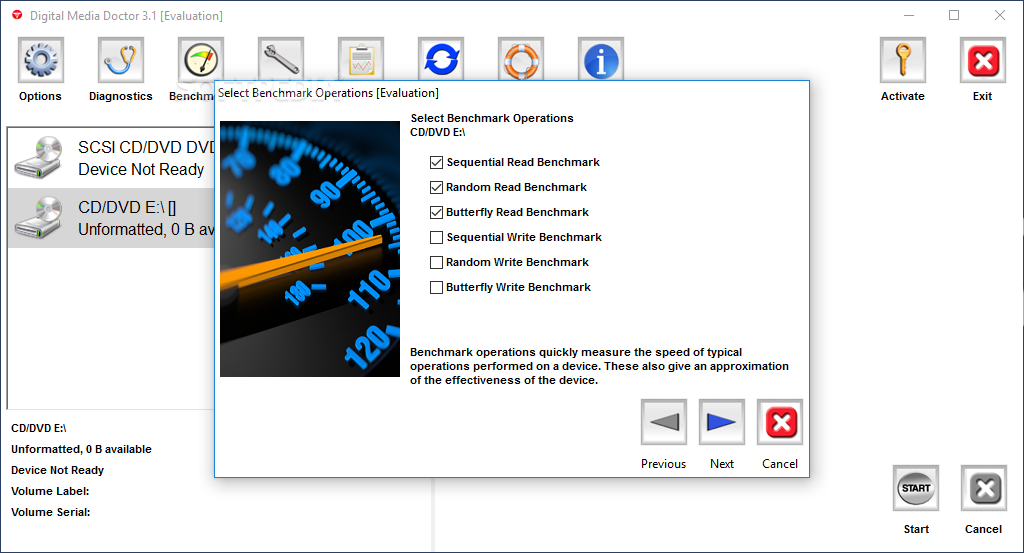Click the benchmark description paragraph
This screenshot has height=553, width=1024.
[600, 366]
